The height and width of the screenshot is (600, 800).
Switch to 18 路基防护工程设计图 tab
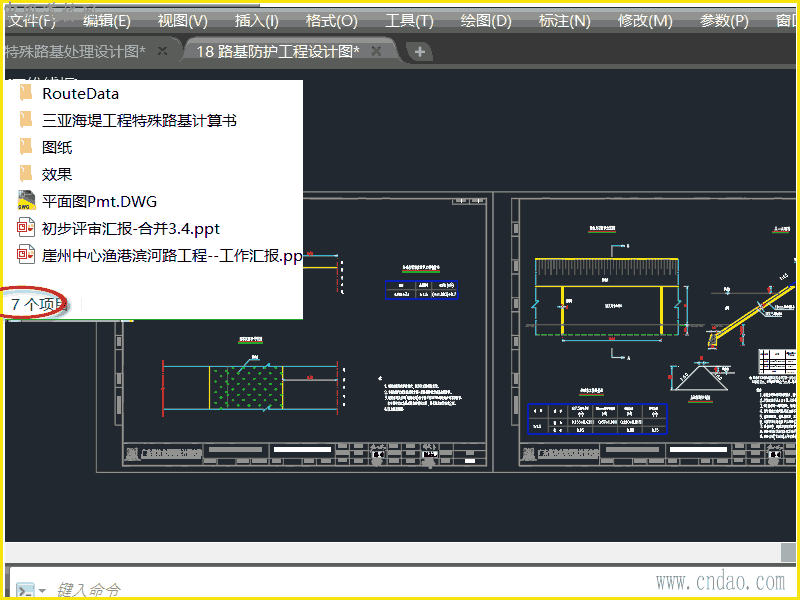278,52
